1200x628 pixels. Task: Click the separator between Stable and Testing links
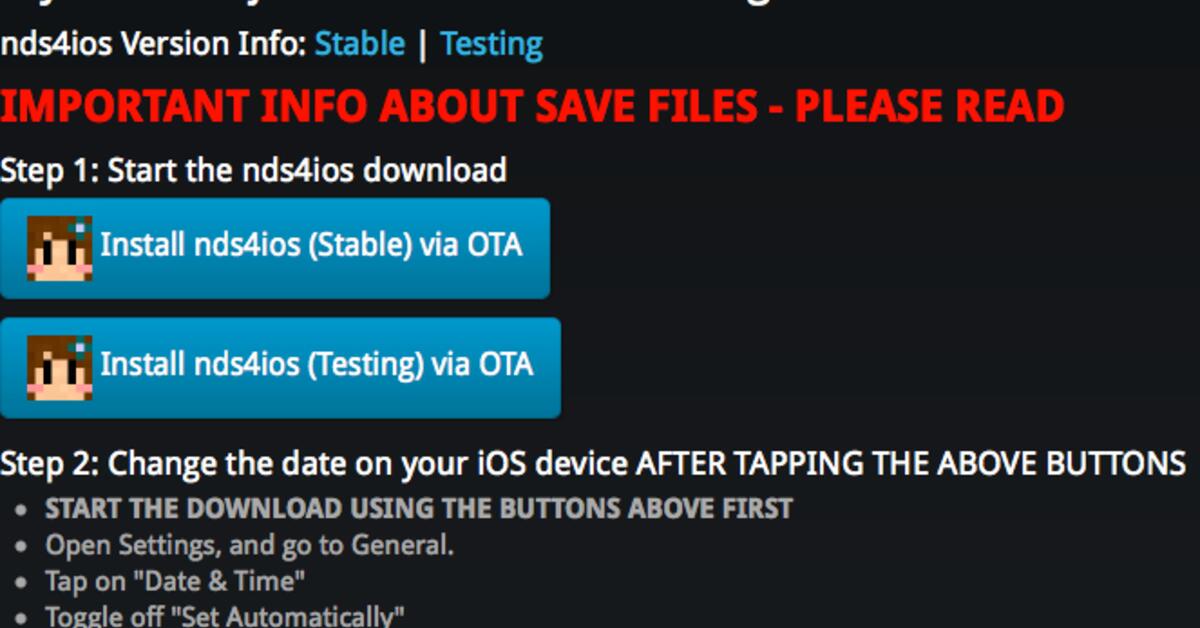click(x=425, y=44)
